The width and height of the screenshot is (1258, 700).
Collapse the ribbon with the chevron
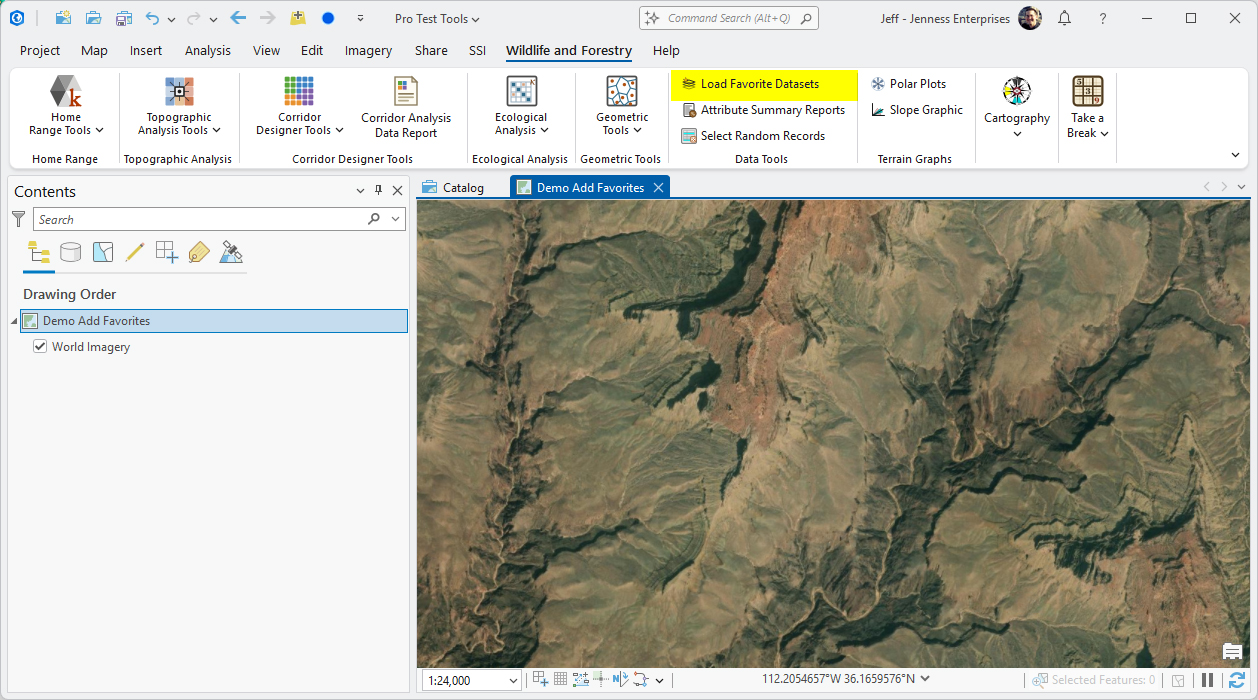[x=1235, y=155]
